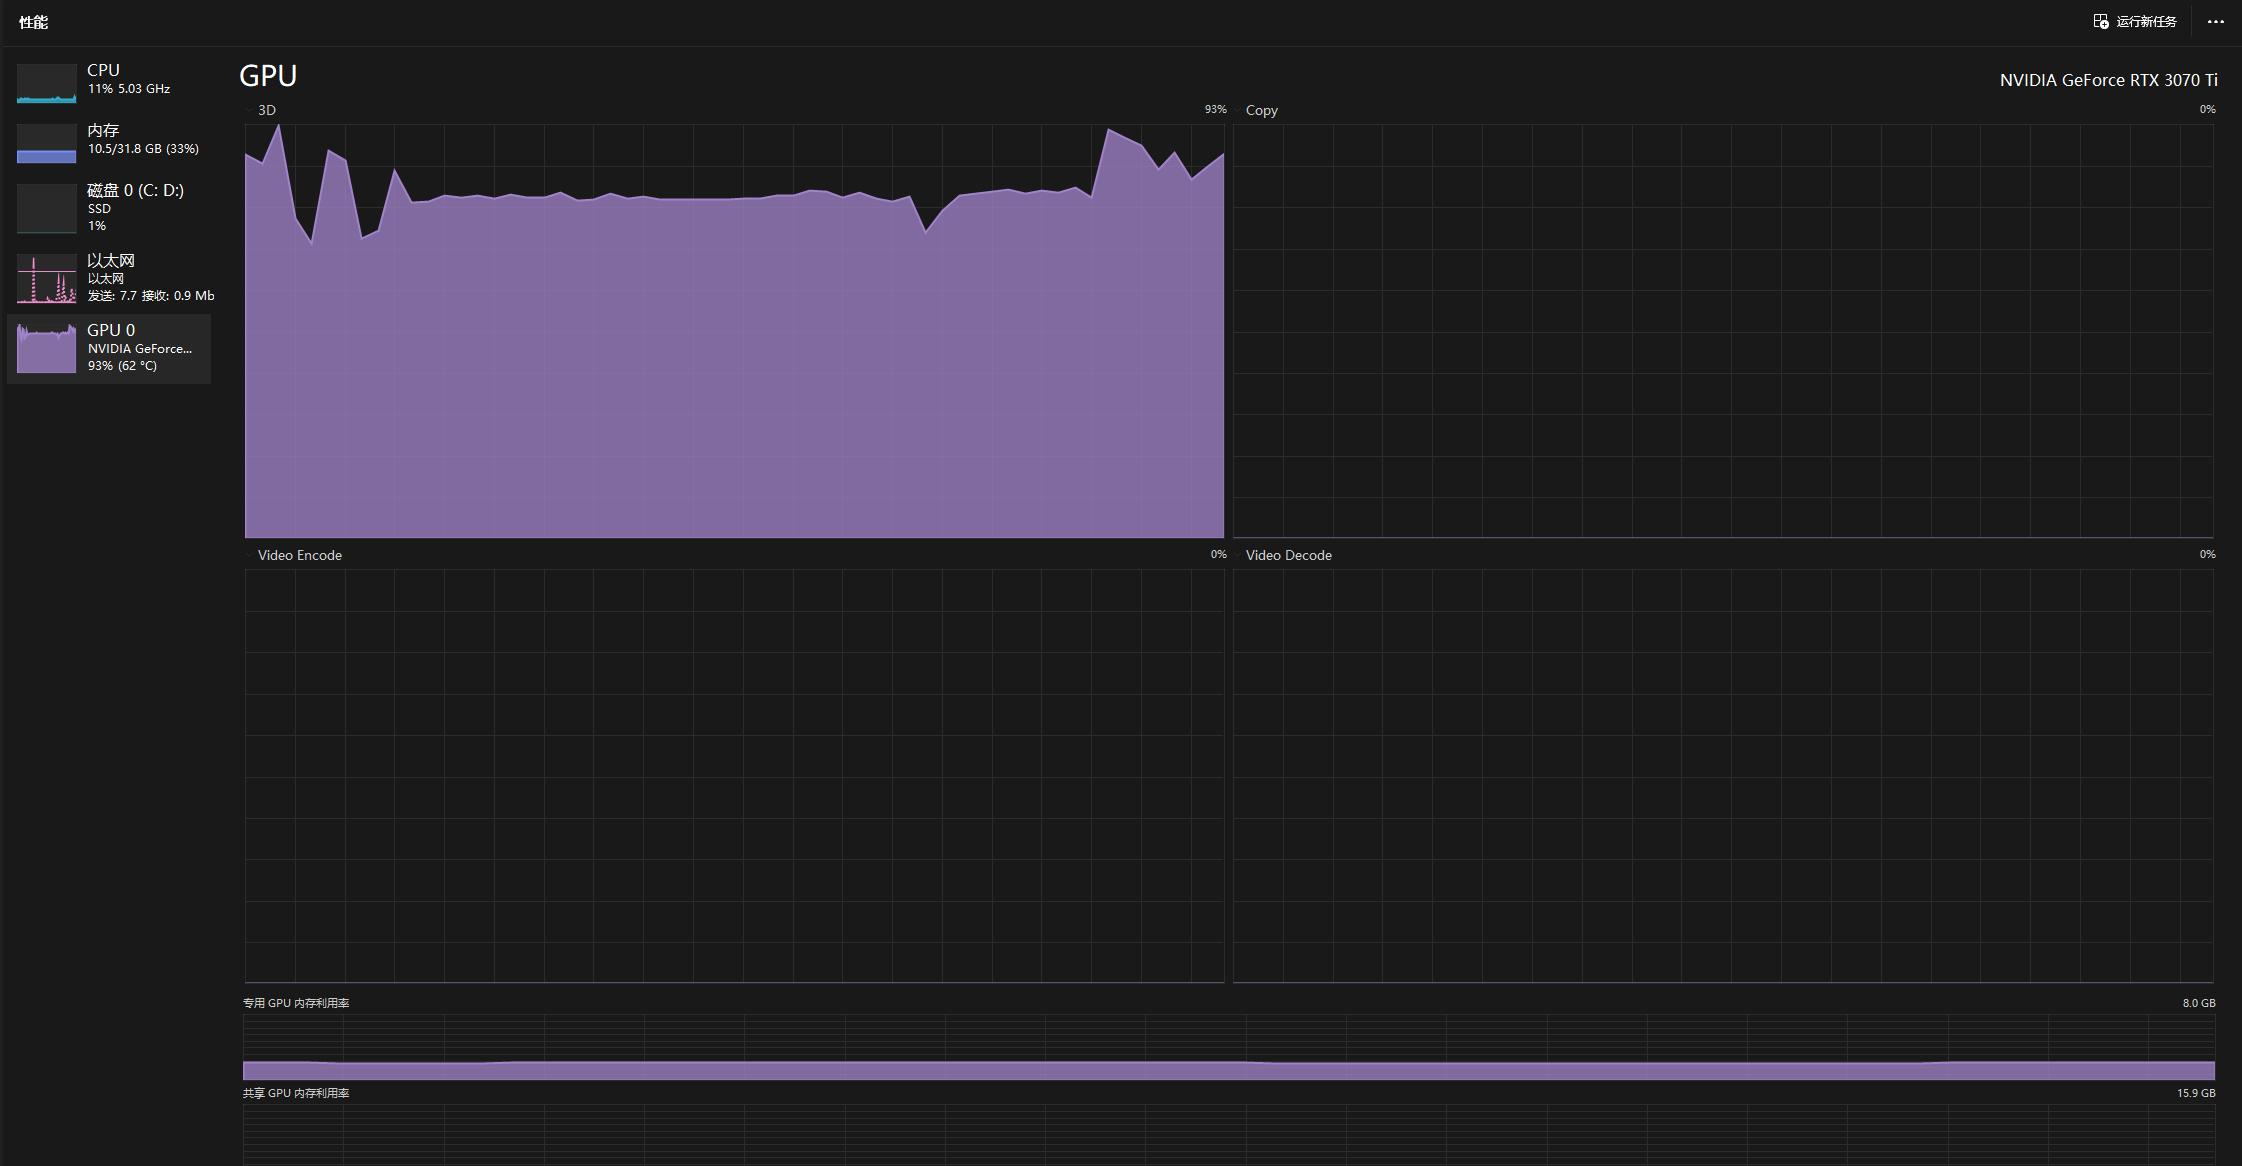This screenshot has width=2242, height=1166.
Task: Open the 3D engine dropdown
Action: 260,110
